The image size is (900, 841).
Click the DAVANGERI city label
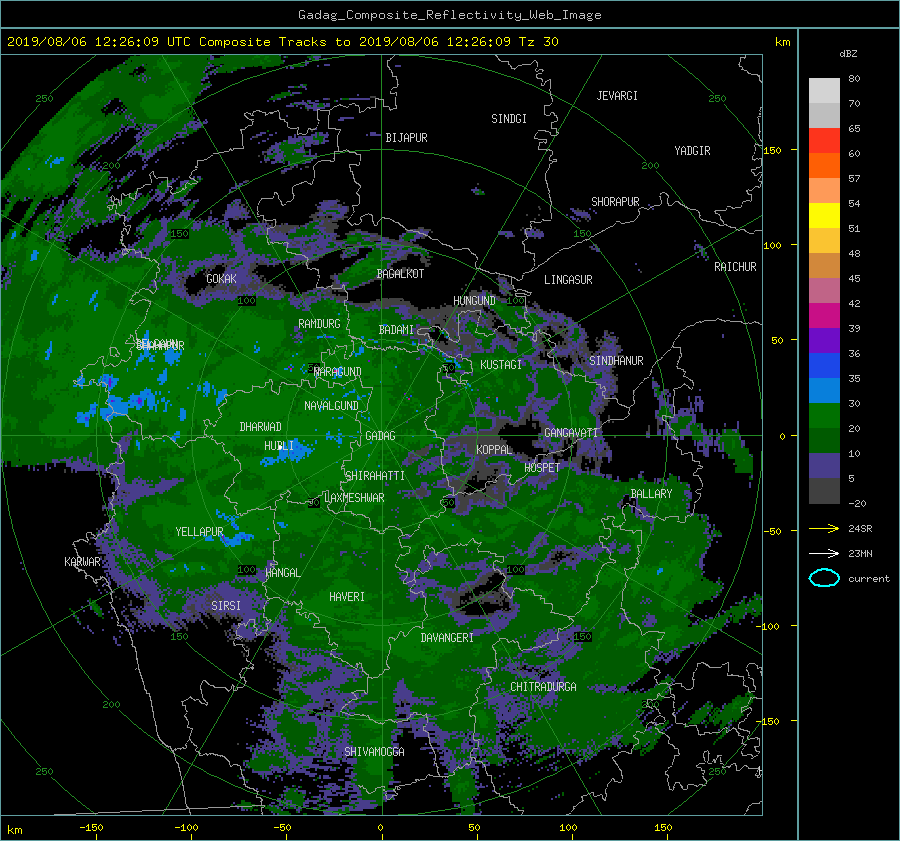(x=447, y=638)
